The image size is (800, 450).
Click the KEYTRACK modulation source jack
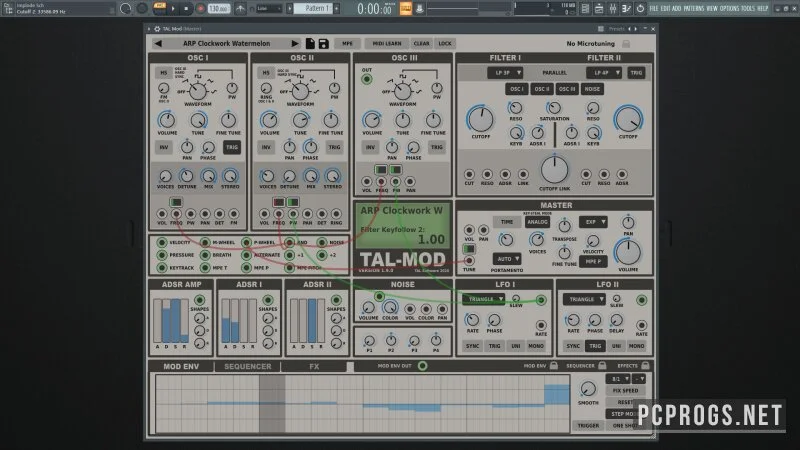[x=162, y=267]
